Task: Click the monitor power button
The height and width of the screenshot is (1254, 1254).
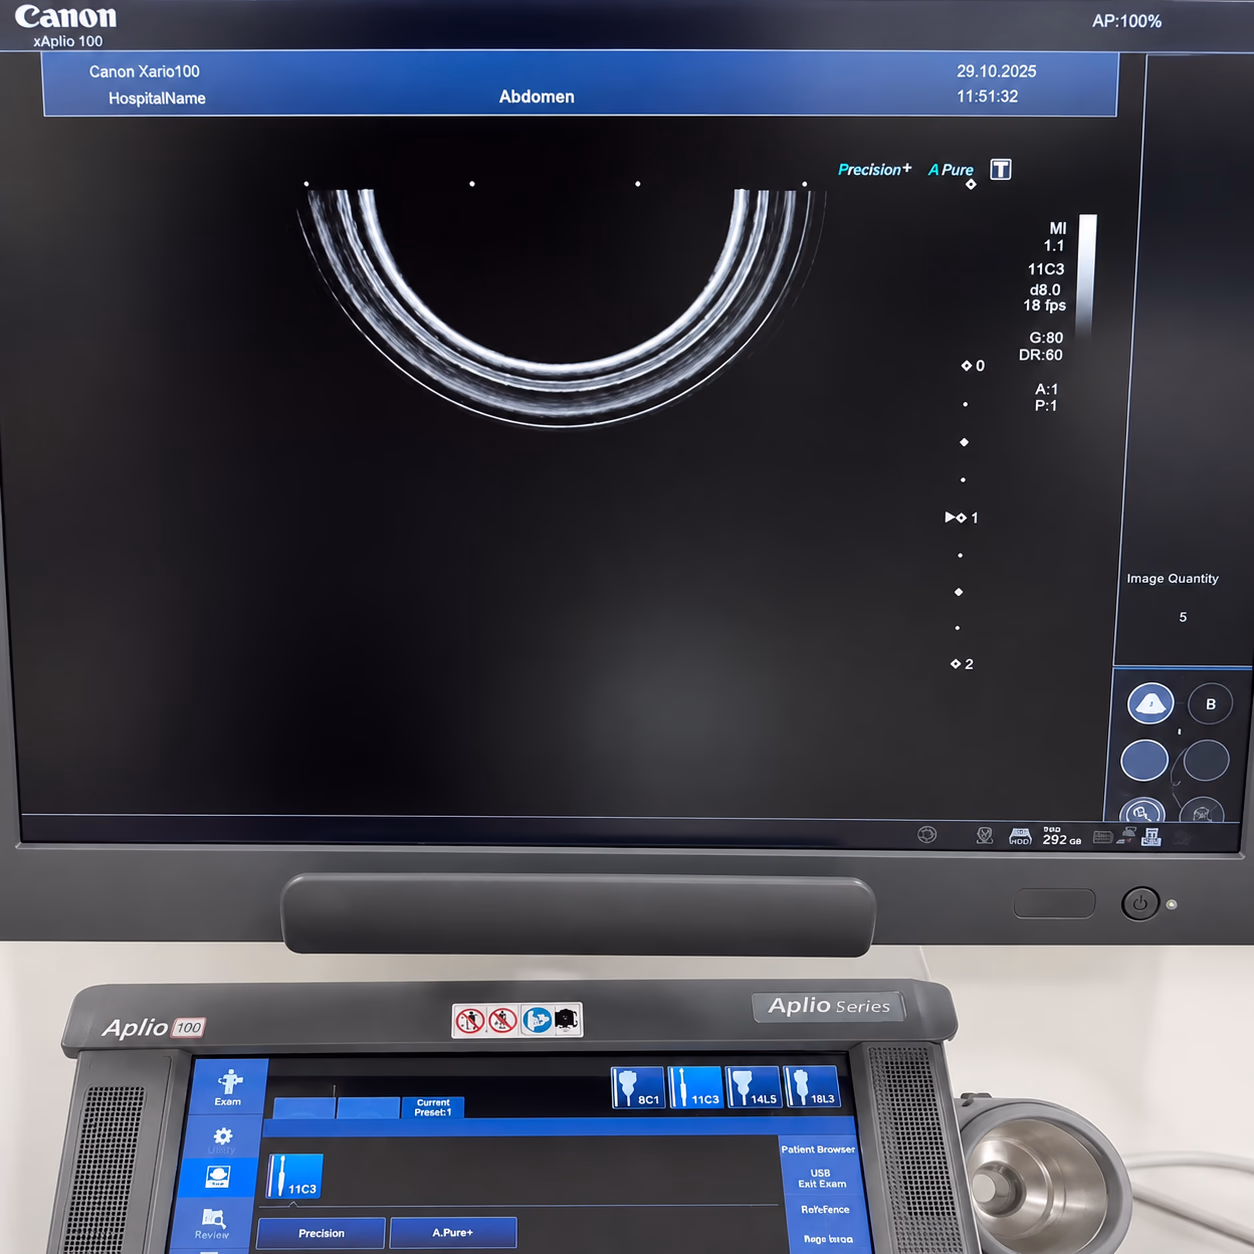Action: coord(1140,904)
